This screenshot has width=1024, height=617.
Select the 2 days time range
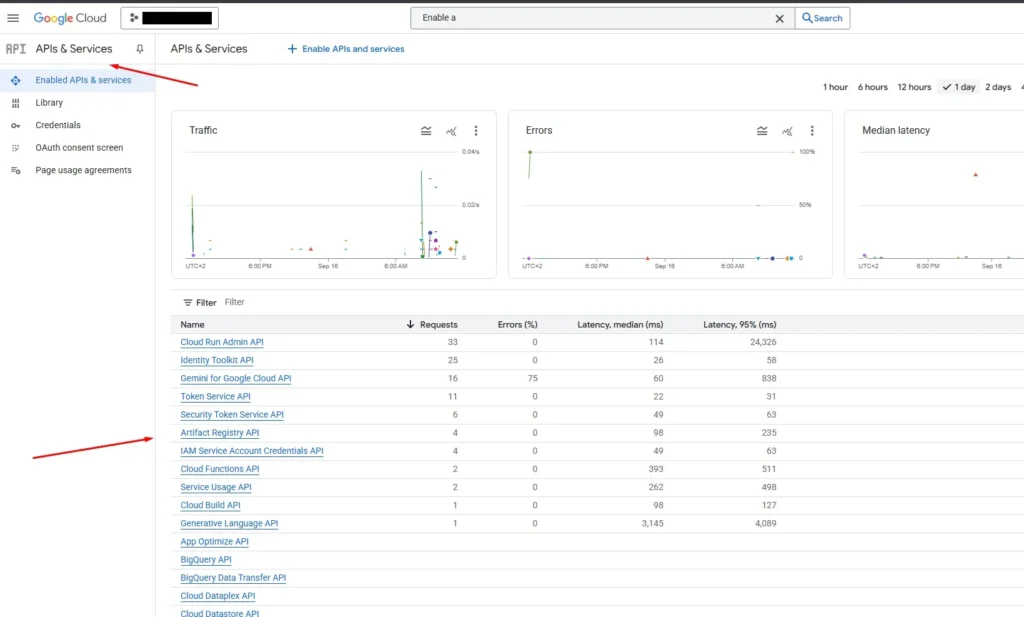click(x=997, y=87)
